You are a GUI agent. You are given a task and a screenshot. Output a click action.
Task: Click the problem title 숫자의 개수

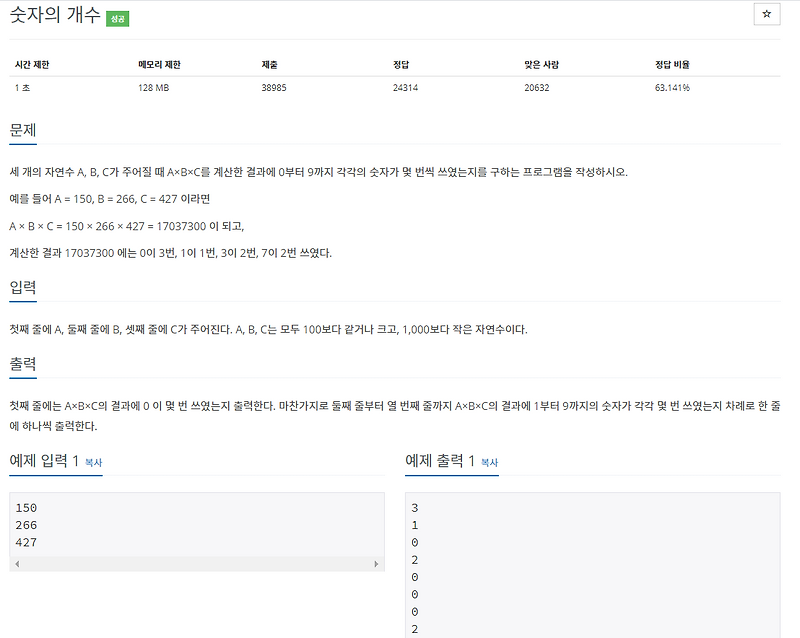click(x=55, y=15)
